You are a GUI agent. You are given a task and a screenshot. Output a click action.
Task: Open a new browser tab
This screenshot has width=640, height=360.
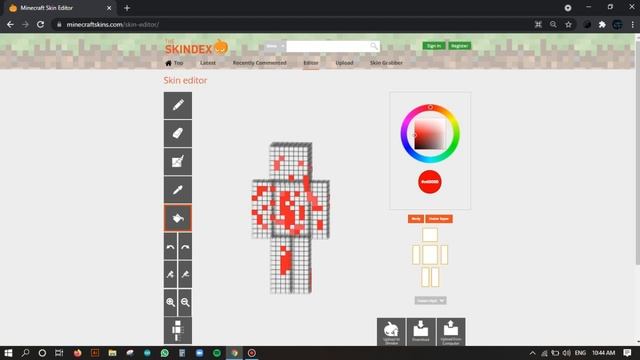(127, 8)
